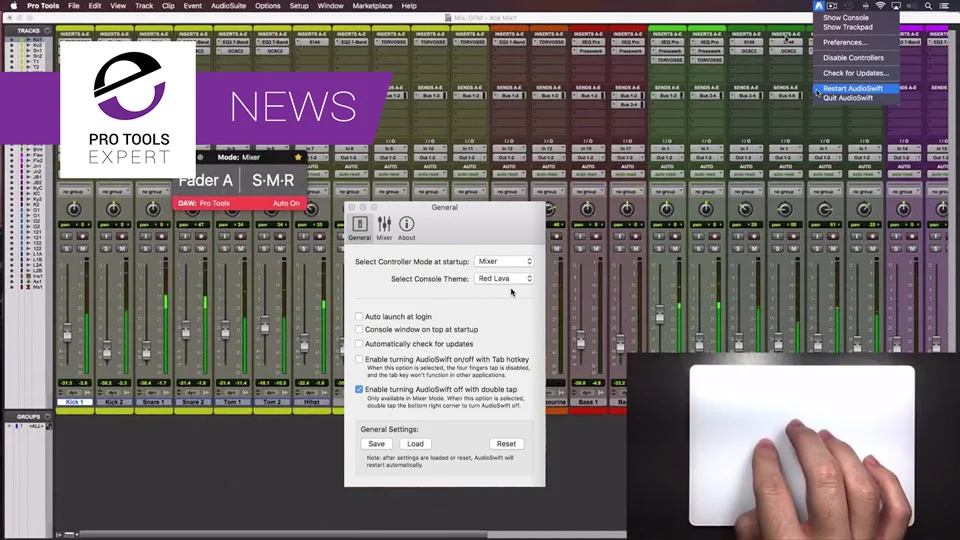Mute the Snare 1 track
960x540 pixels.
click(162, 249)
